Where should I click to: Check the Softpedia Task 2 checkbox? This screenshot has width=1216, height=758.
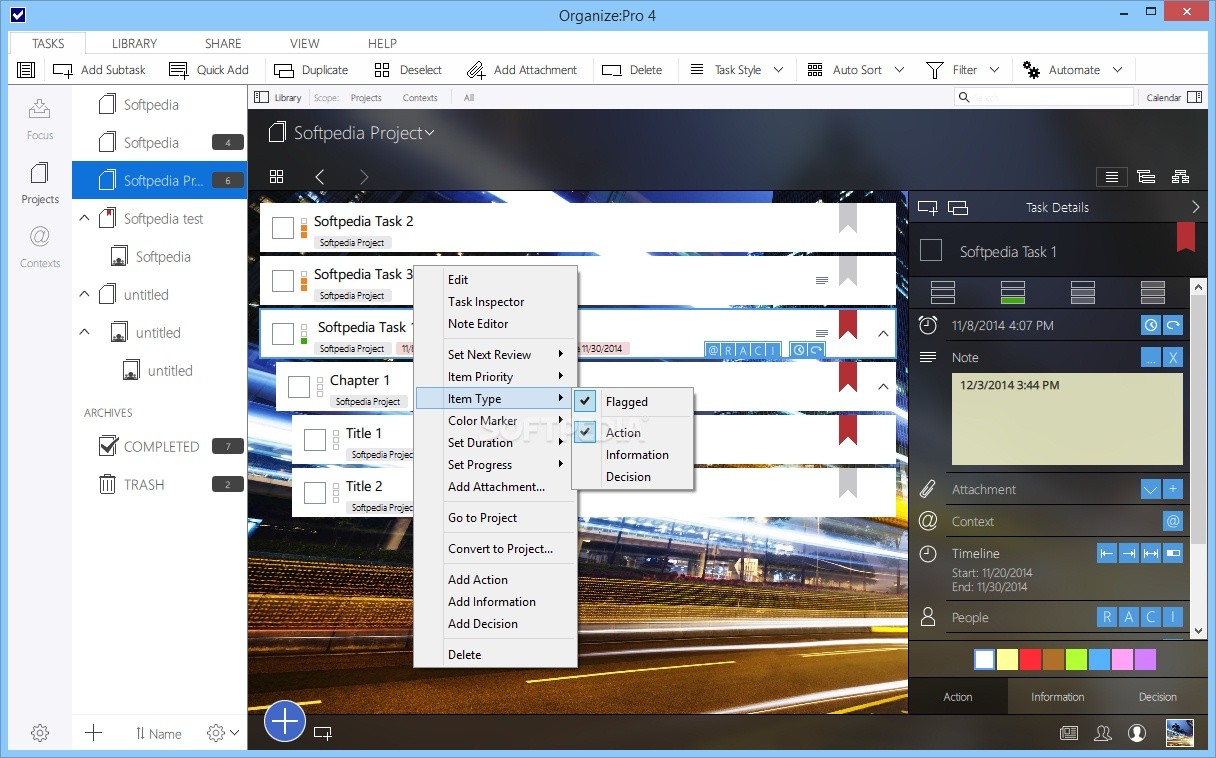(x=283, y=228)
